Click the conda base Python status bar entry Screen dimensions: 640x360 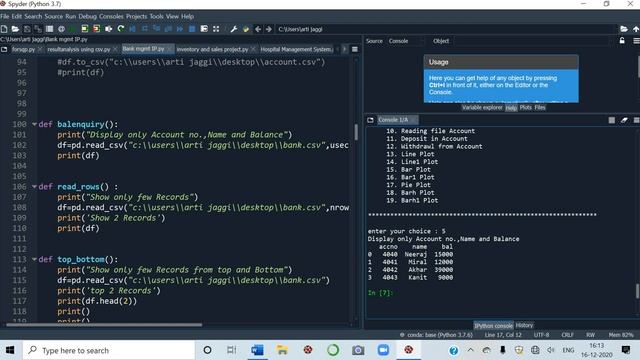pyautogui.click(x=436, y=335)
